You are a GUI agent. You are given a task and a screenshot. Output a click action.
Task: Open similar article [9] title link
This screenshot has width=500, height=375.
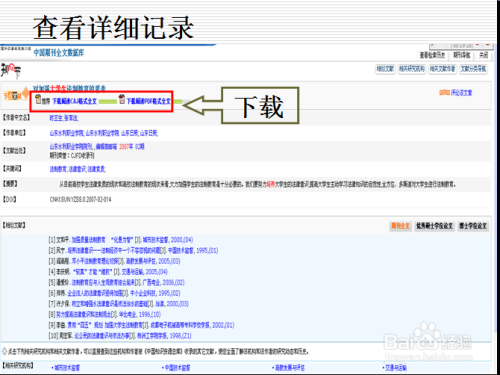[x=105, y=325]
